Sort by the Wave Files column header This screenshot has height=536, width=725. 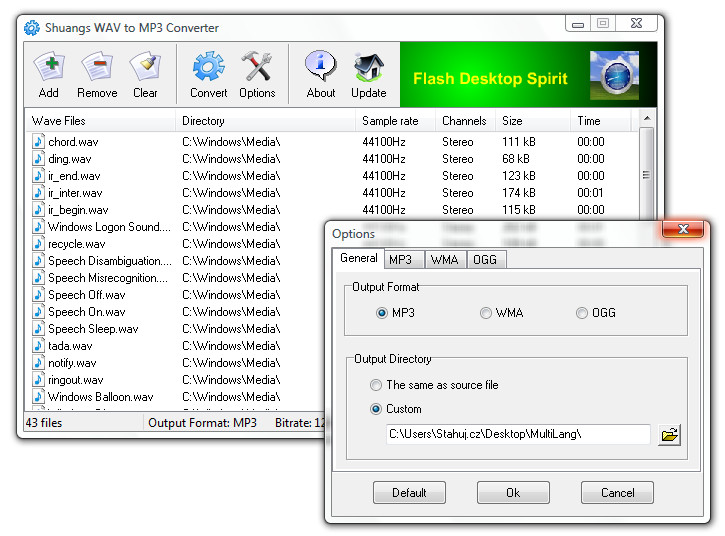100,121
